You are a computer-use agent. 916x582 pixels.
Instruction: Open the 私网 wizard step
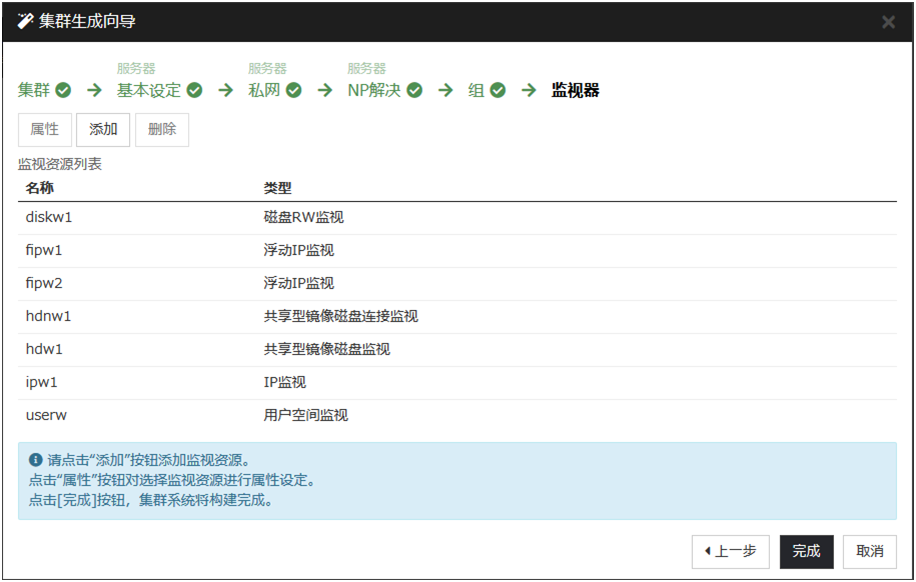pyautogui.click(x=265, y=91)
